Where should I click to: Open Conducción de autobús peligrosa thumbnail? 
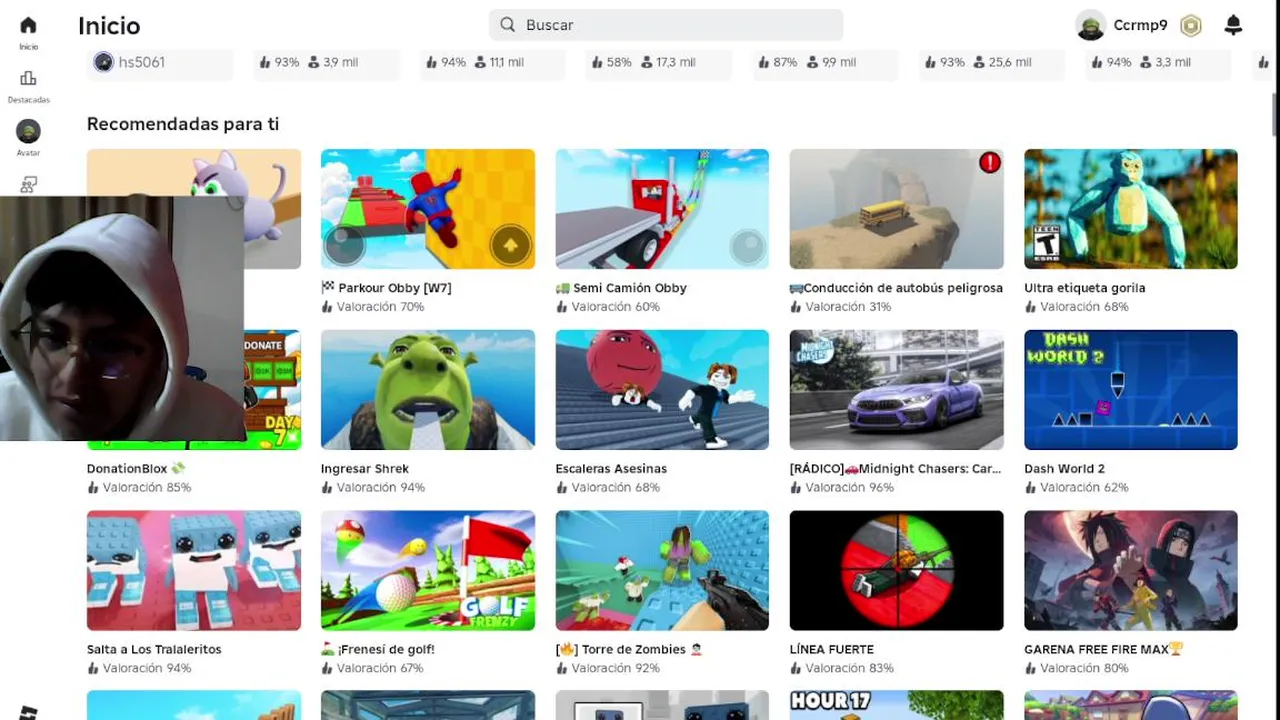896,209
